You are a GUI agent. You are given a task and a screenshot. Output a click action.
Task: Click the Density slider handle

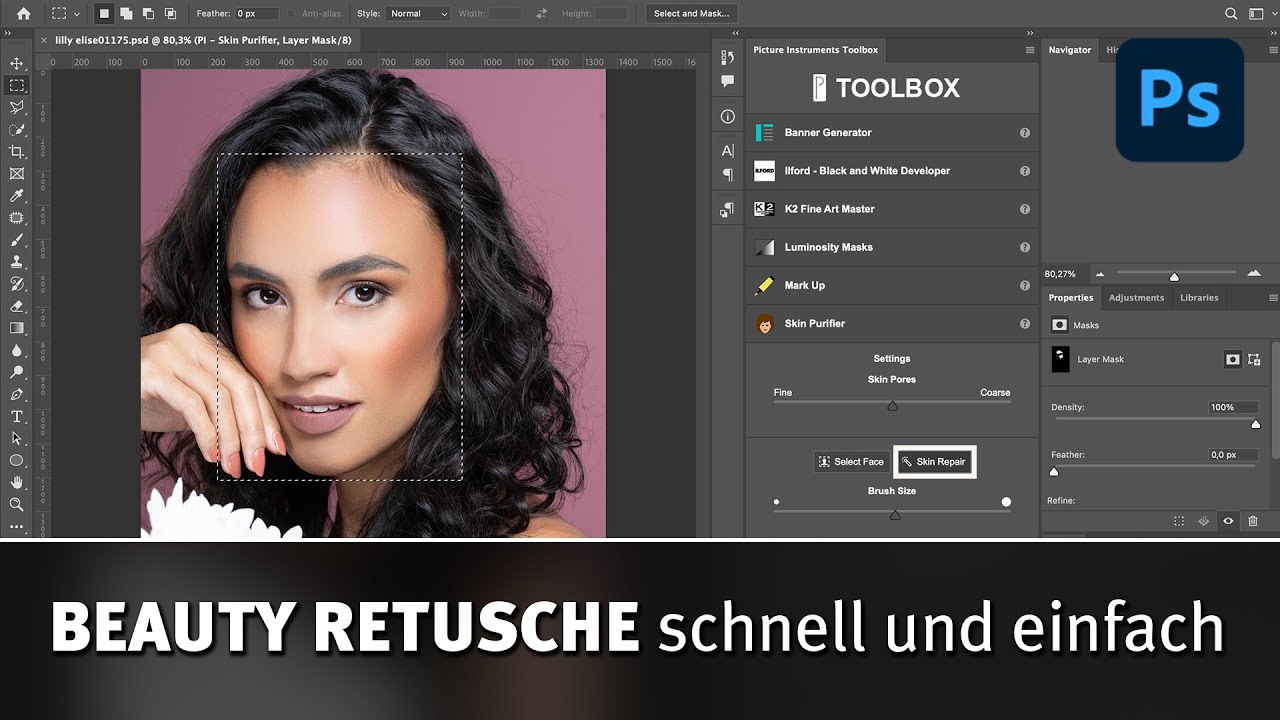(1256, 424)
